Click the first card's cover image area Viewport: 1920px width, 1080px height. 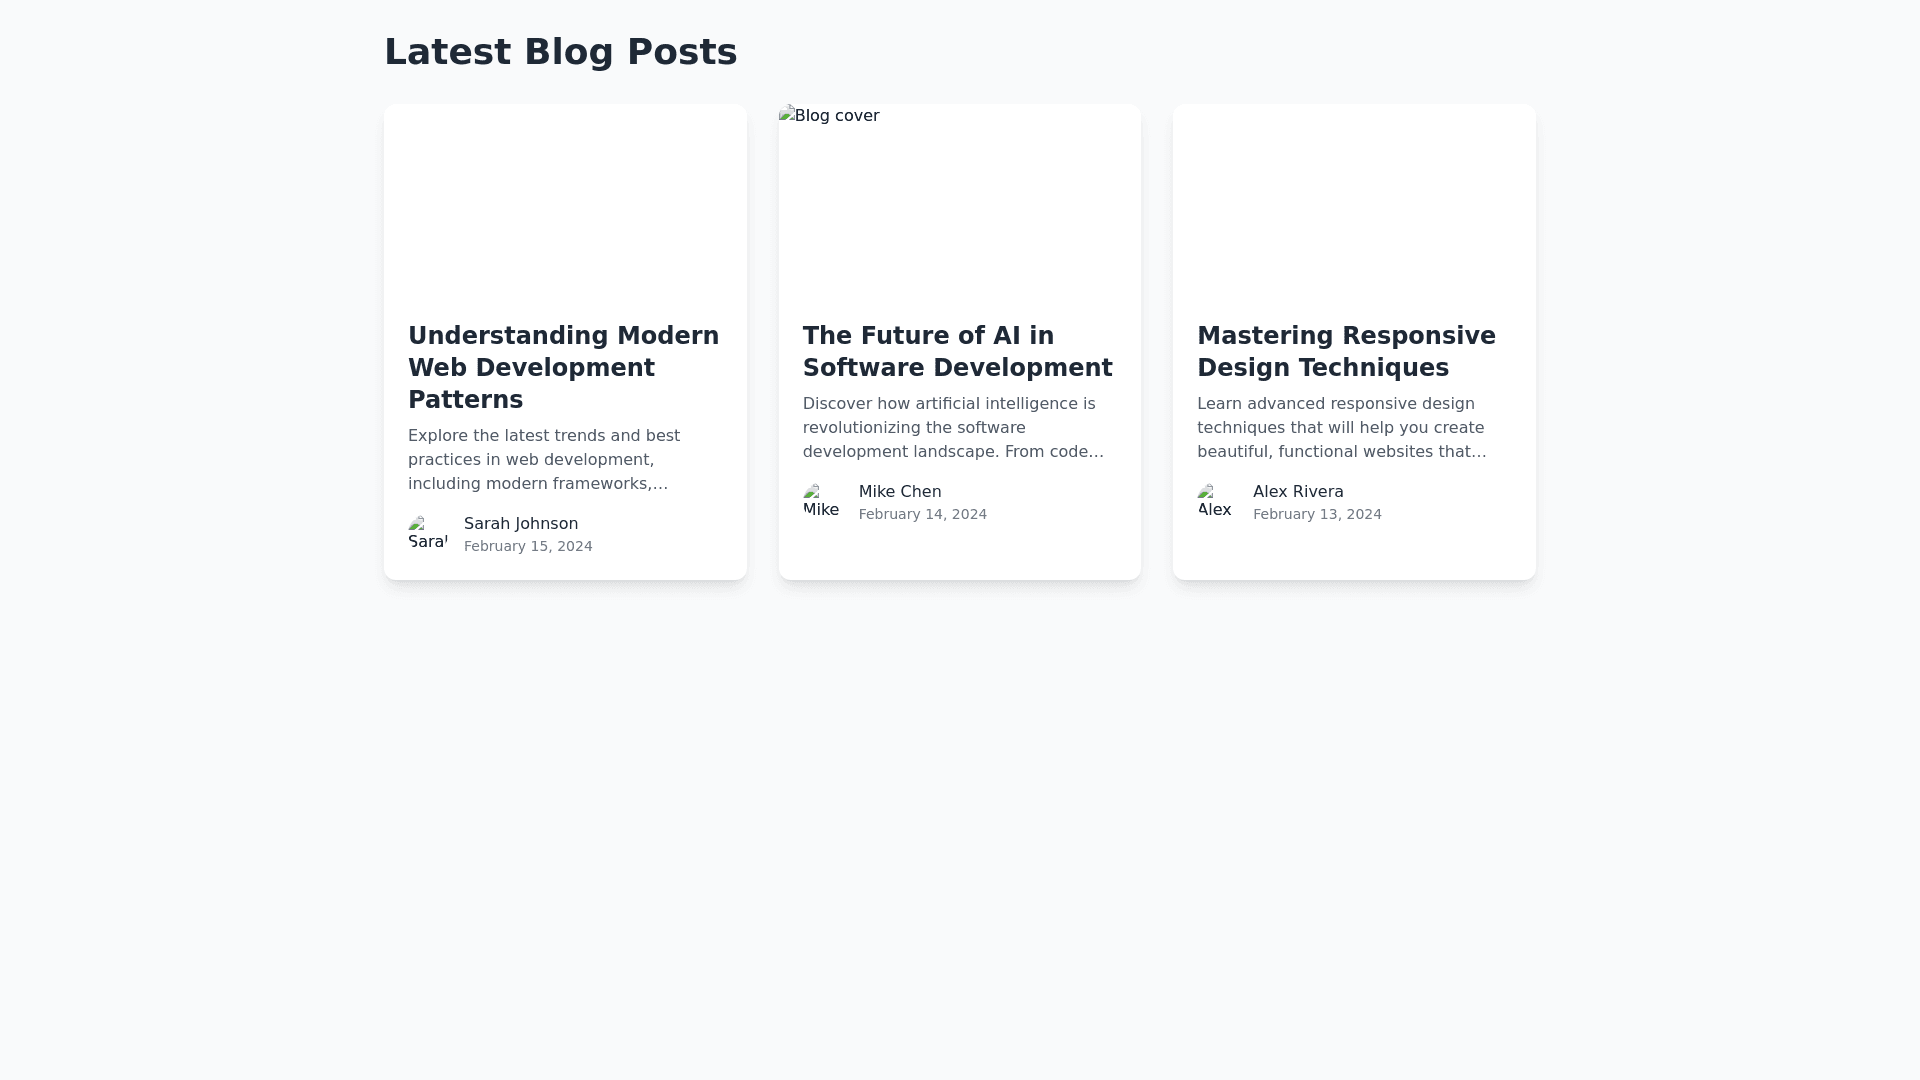565,200
